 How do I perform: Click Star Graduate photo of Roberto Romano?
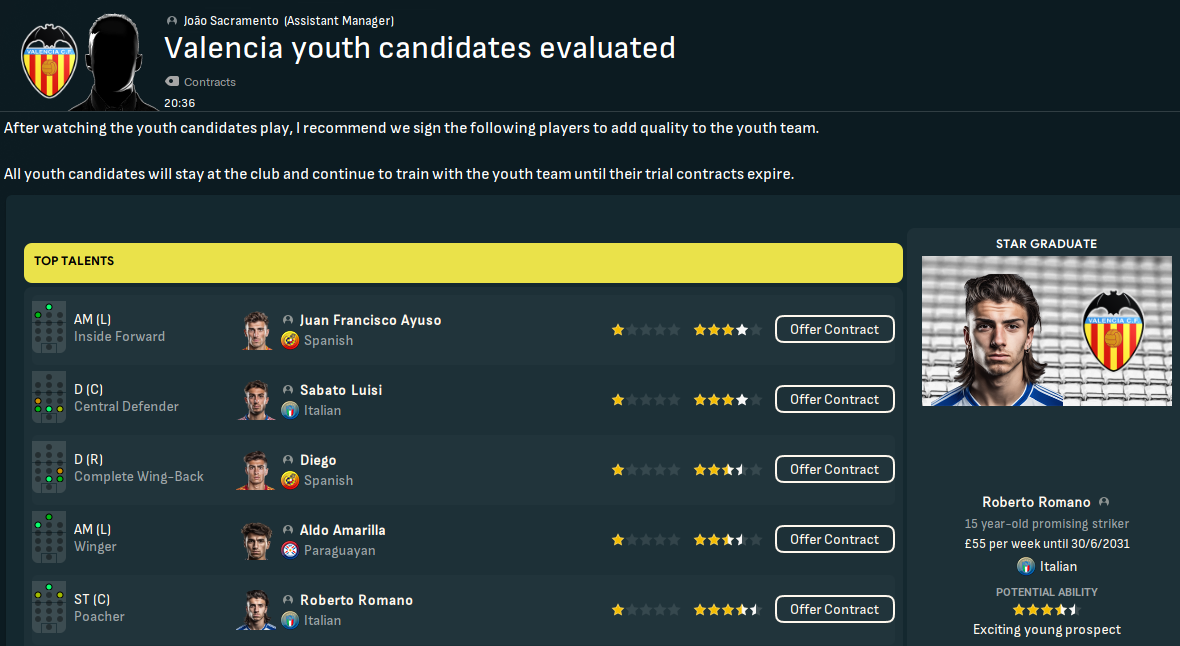pyautogui.click(x=1046, y=331)
